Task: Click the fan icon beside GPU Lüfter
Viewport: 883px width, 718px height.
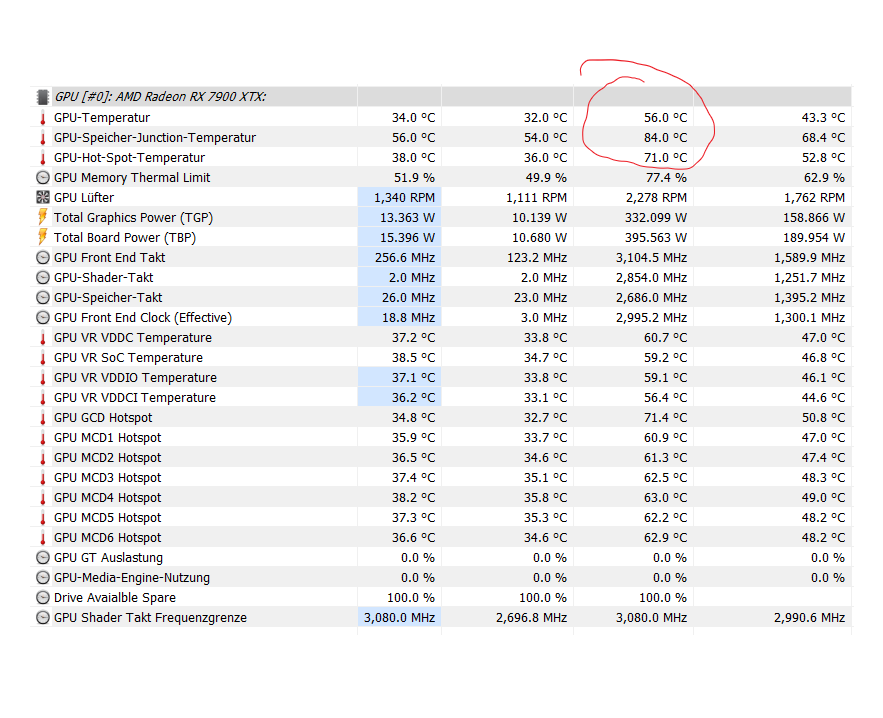Action: (x=42, y=198)
